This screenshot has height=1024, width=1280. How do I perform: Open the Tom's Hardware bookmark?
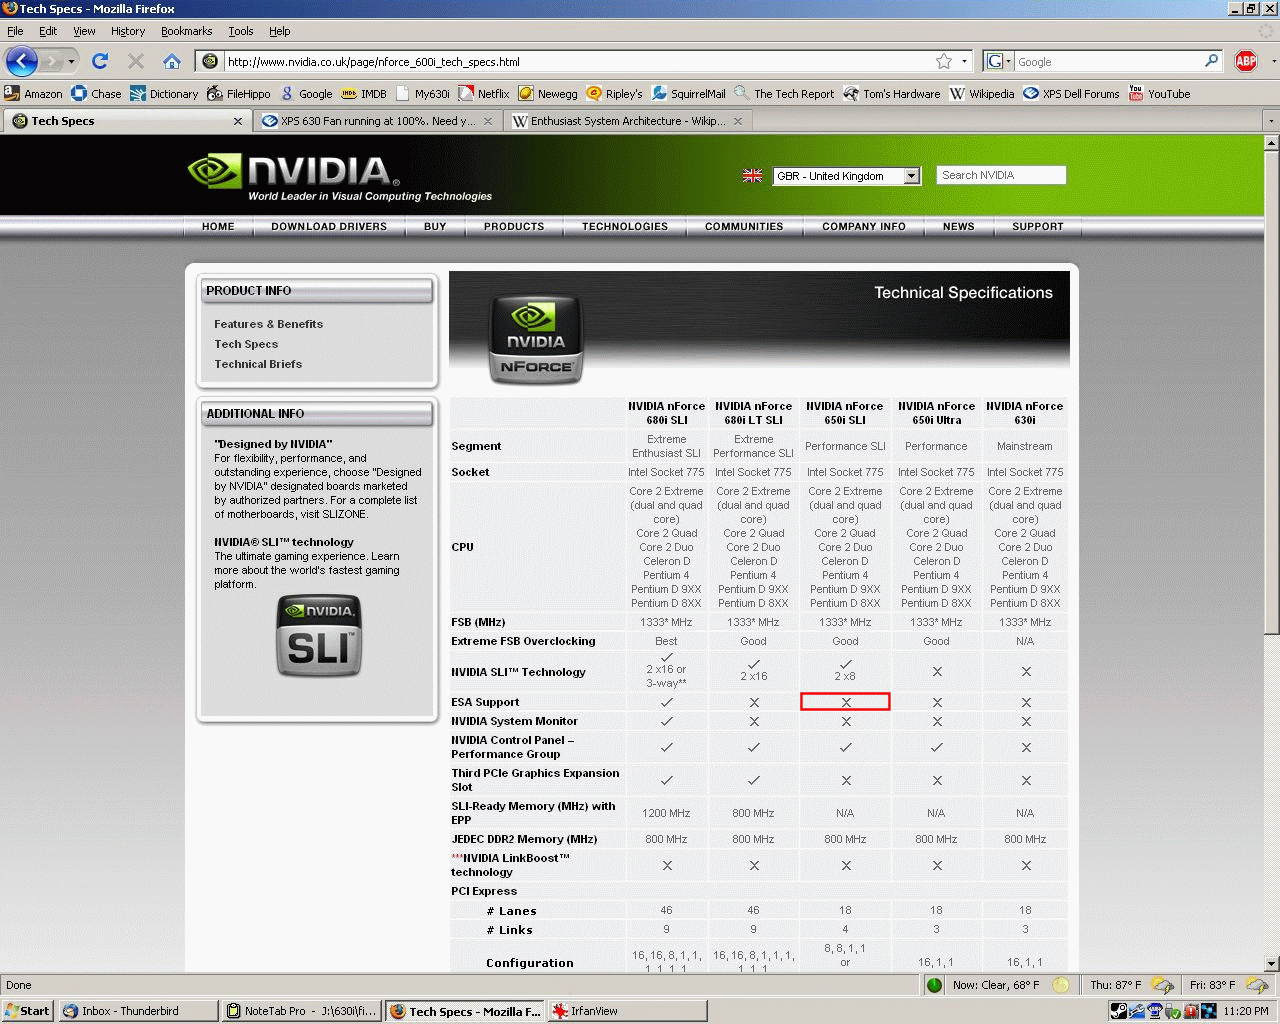pos(892,93)
